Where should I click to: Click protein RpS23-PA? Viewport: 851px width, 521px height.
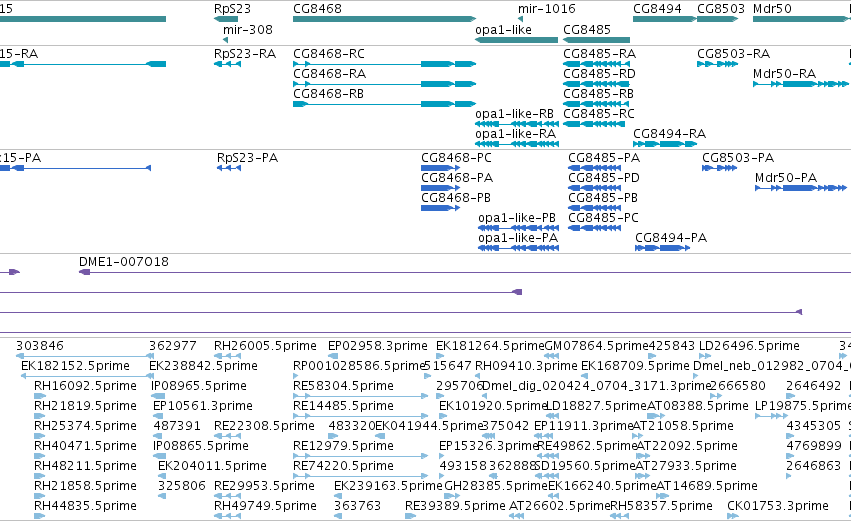point(247,158)
